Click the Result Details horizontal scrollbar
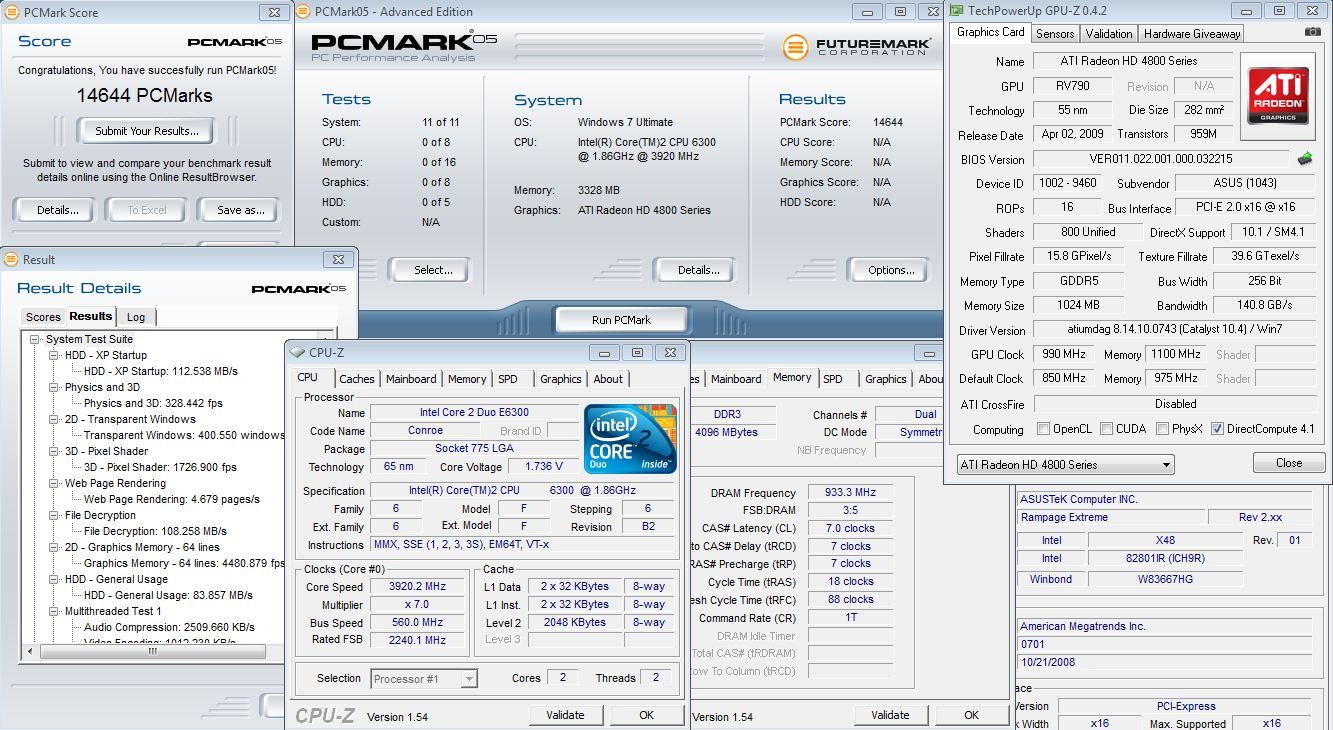 point(153,651)
